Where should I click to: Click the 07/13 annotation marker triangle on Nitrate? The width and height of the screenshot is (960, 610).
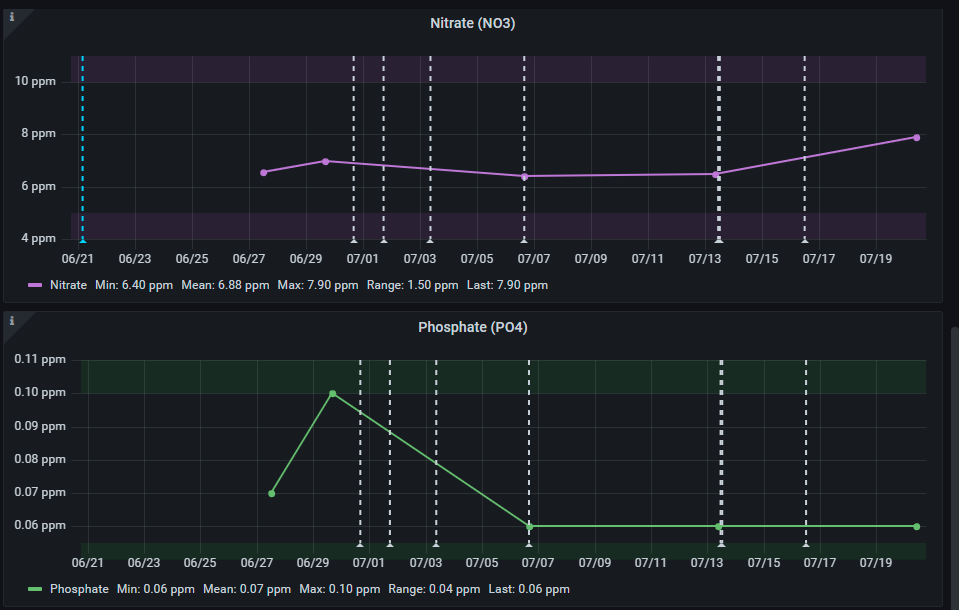[x=719, y=240]
